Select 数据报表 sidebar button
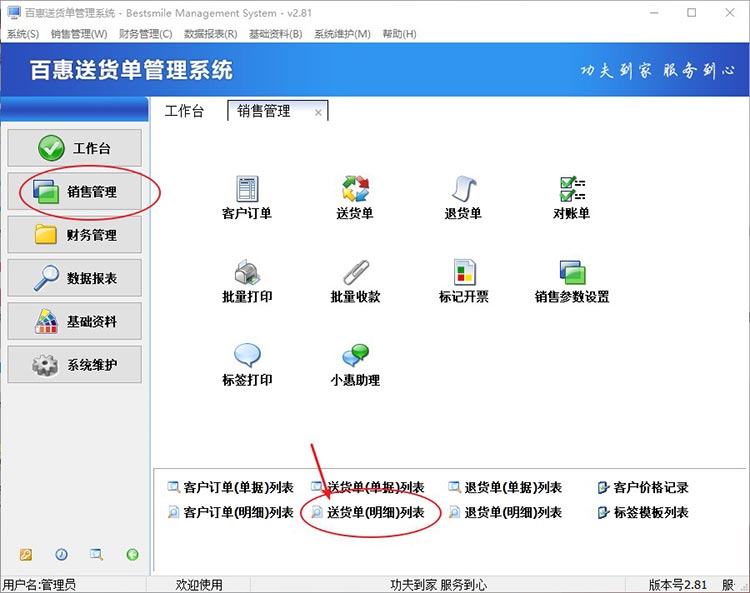This screenshot has width=750, height=593. coord(75,278)
